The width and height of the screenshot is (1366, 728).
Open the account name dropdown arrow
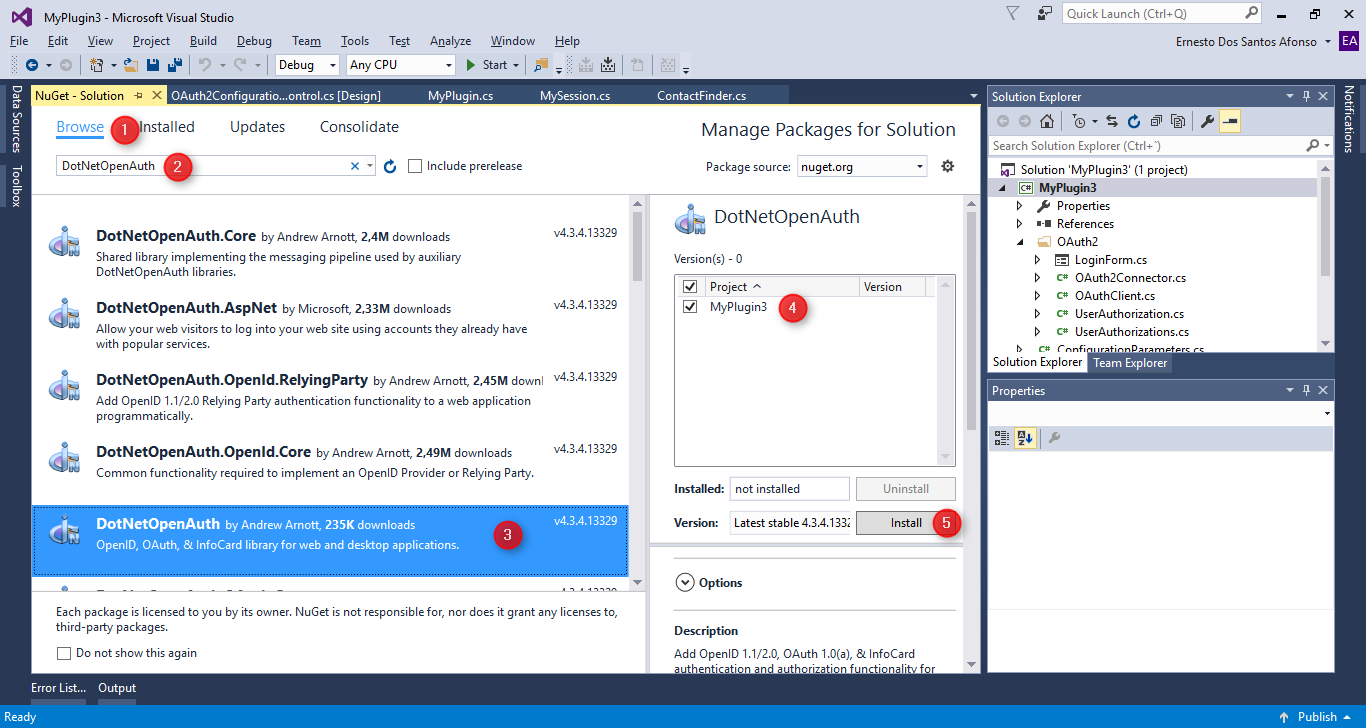pyautogui.click(x=1327, y=42)
